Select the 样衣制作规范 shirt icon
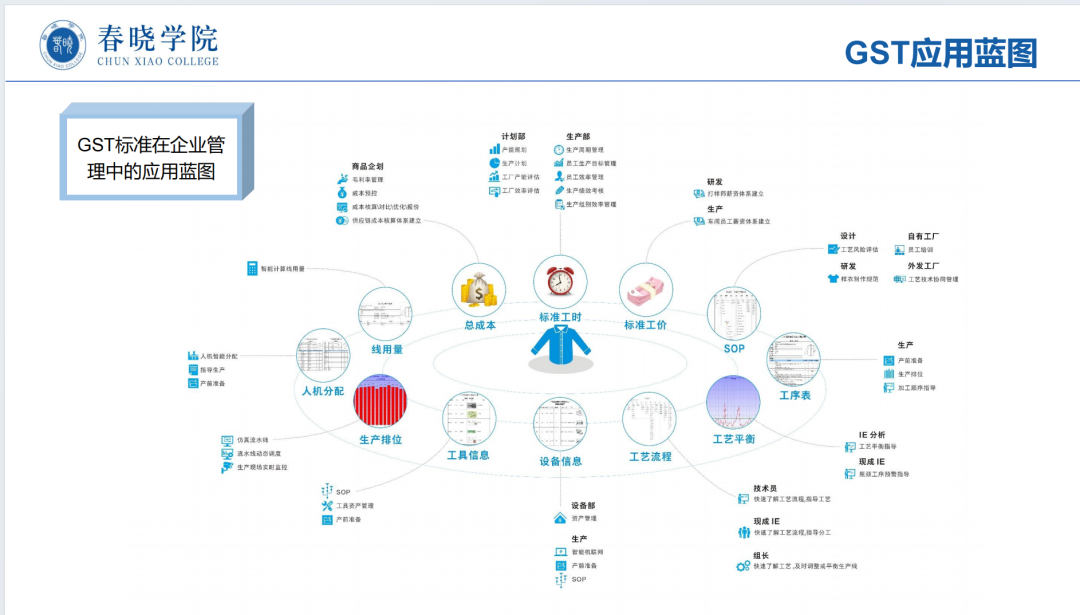The image size is (1080, 615). 833,278
